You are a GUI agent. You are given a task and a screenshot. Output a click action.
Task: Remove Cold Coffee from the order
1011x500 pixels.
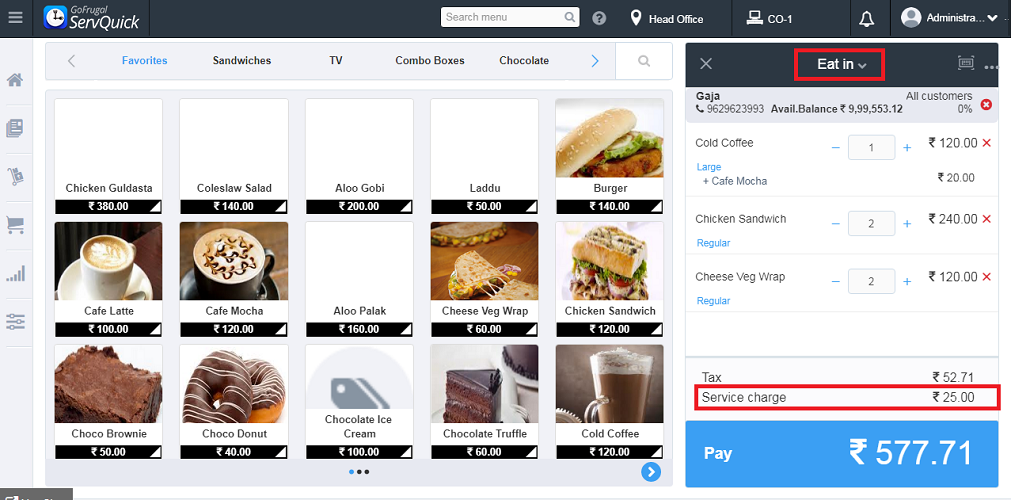(986, 143)
